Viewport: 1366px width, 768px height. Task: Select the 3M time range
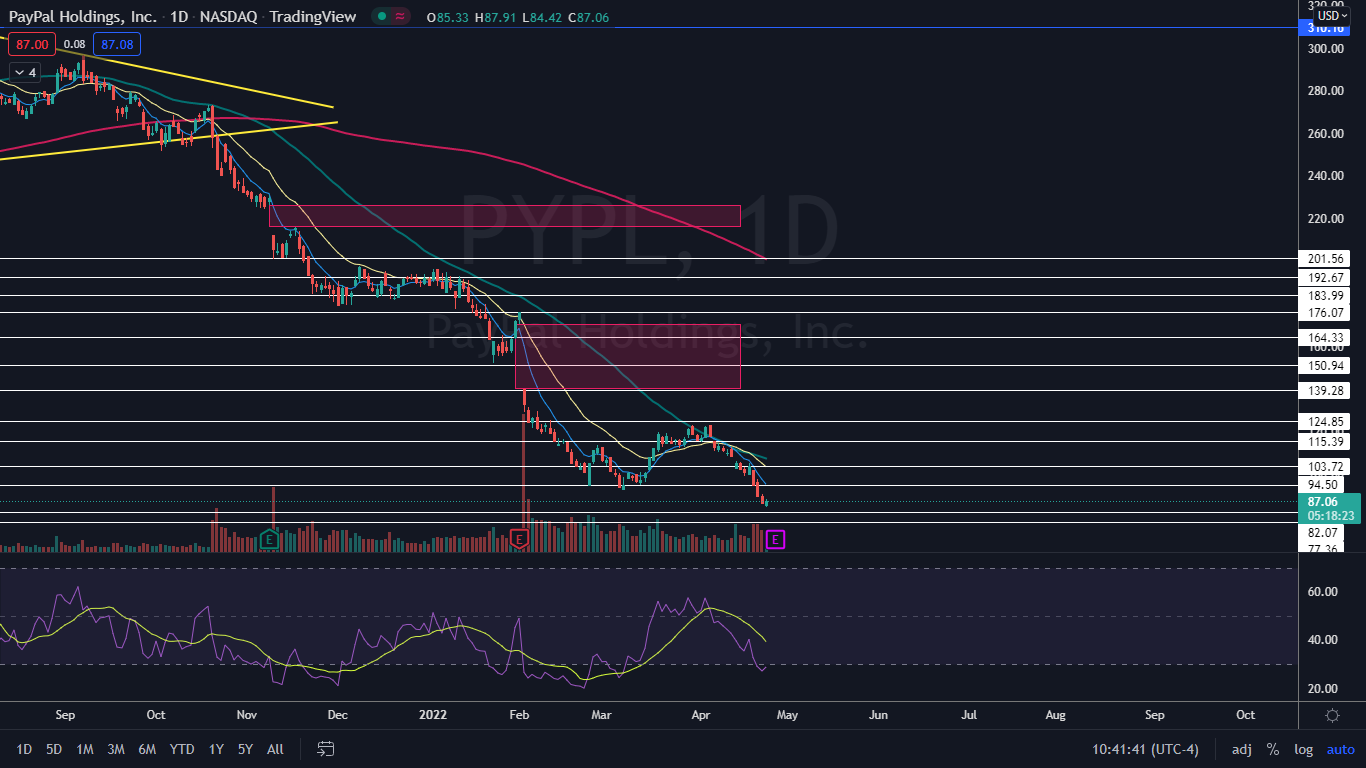click(116, 749)
